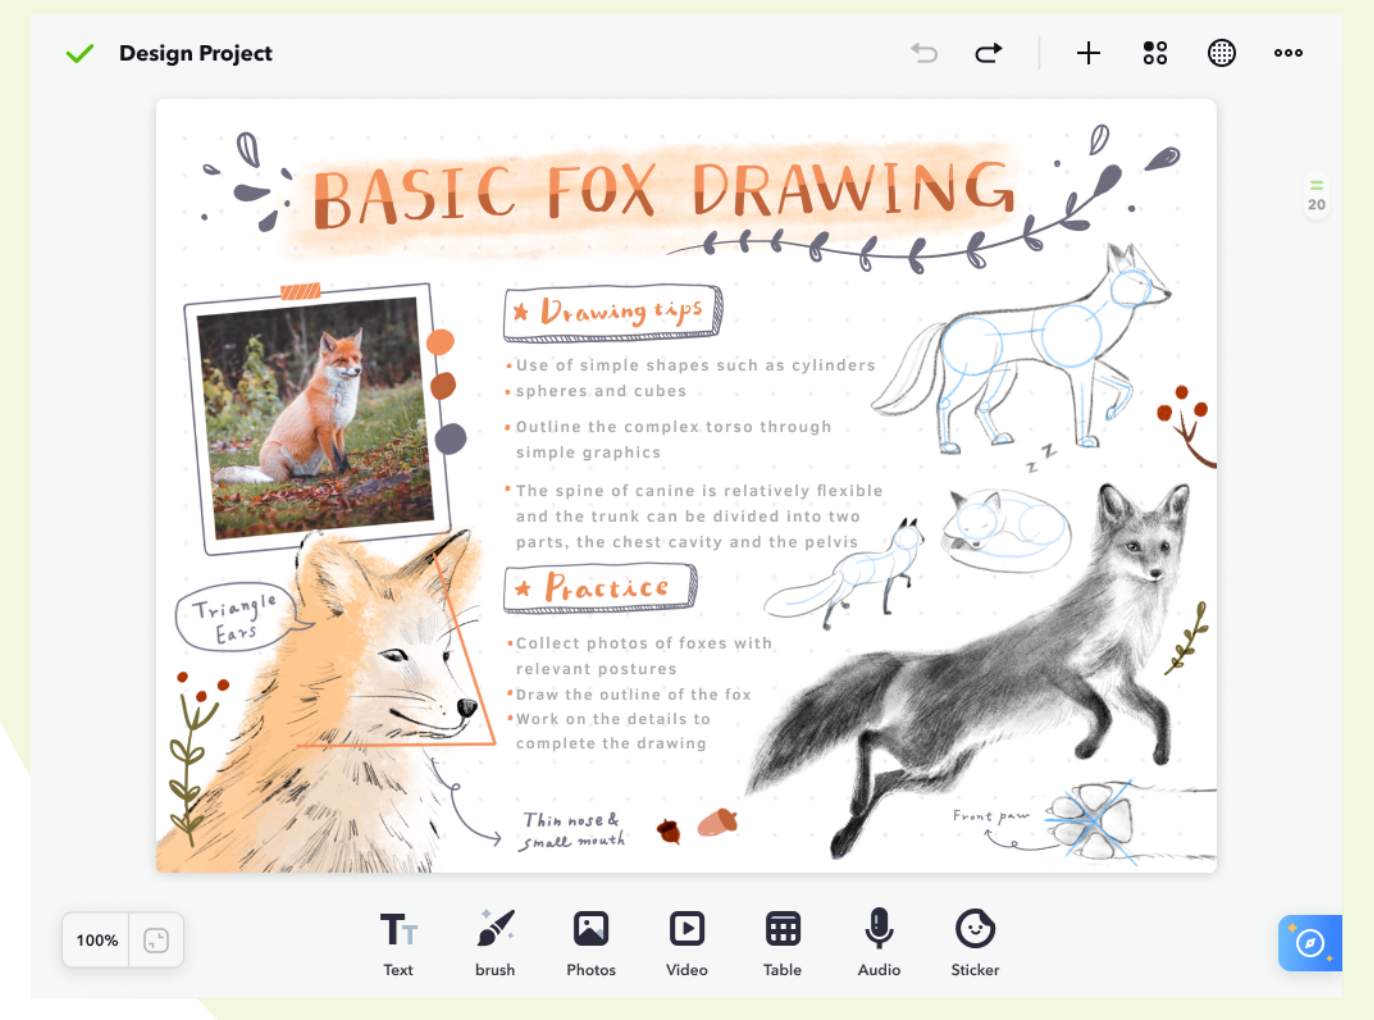Toggle the page fit icon beside zoom
This screenshot has height=1020, width=1374.
coord(156,940)
